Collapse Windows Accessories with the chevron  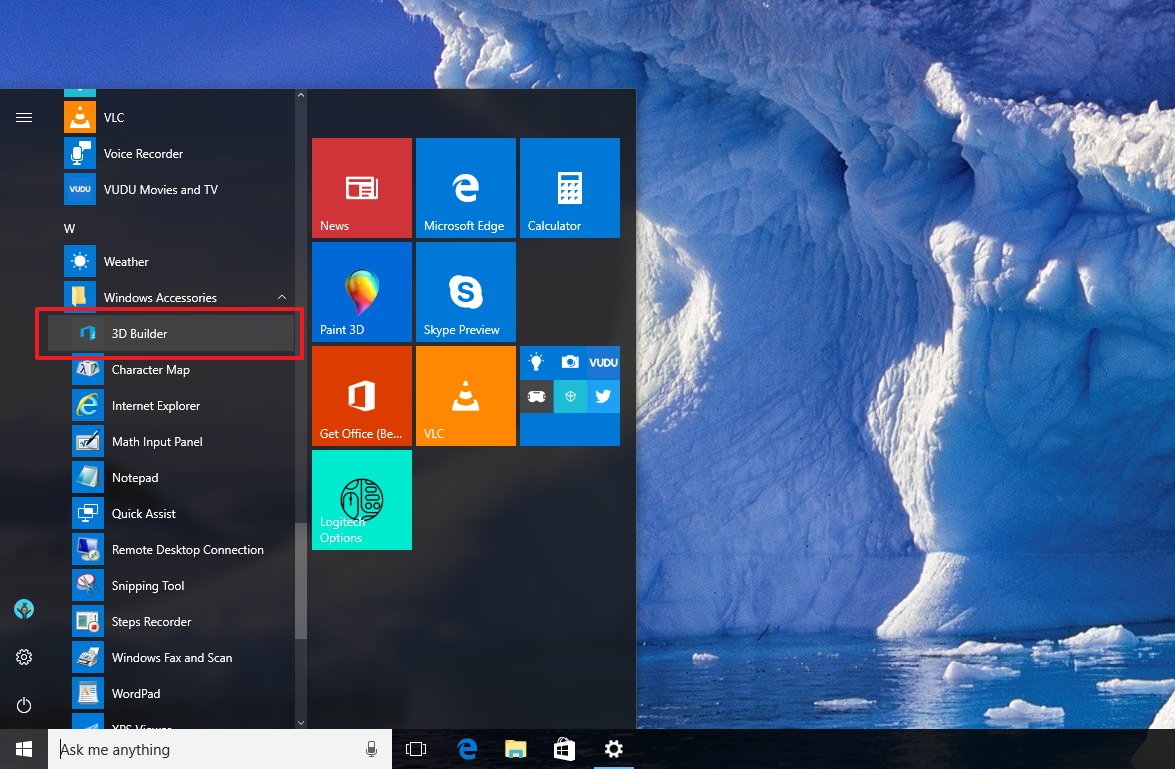pos(282,298)
